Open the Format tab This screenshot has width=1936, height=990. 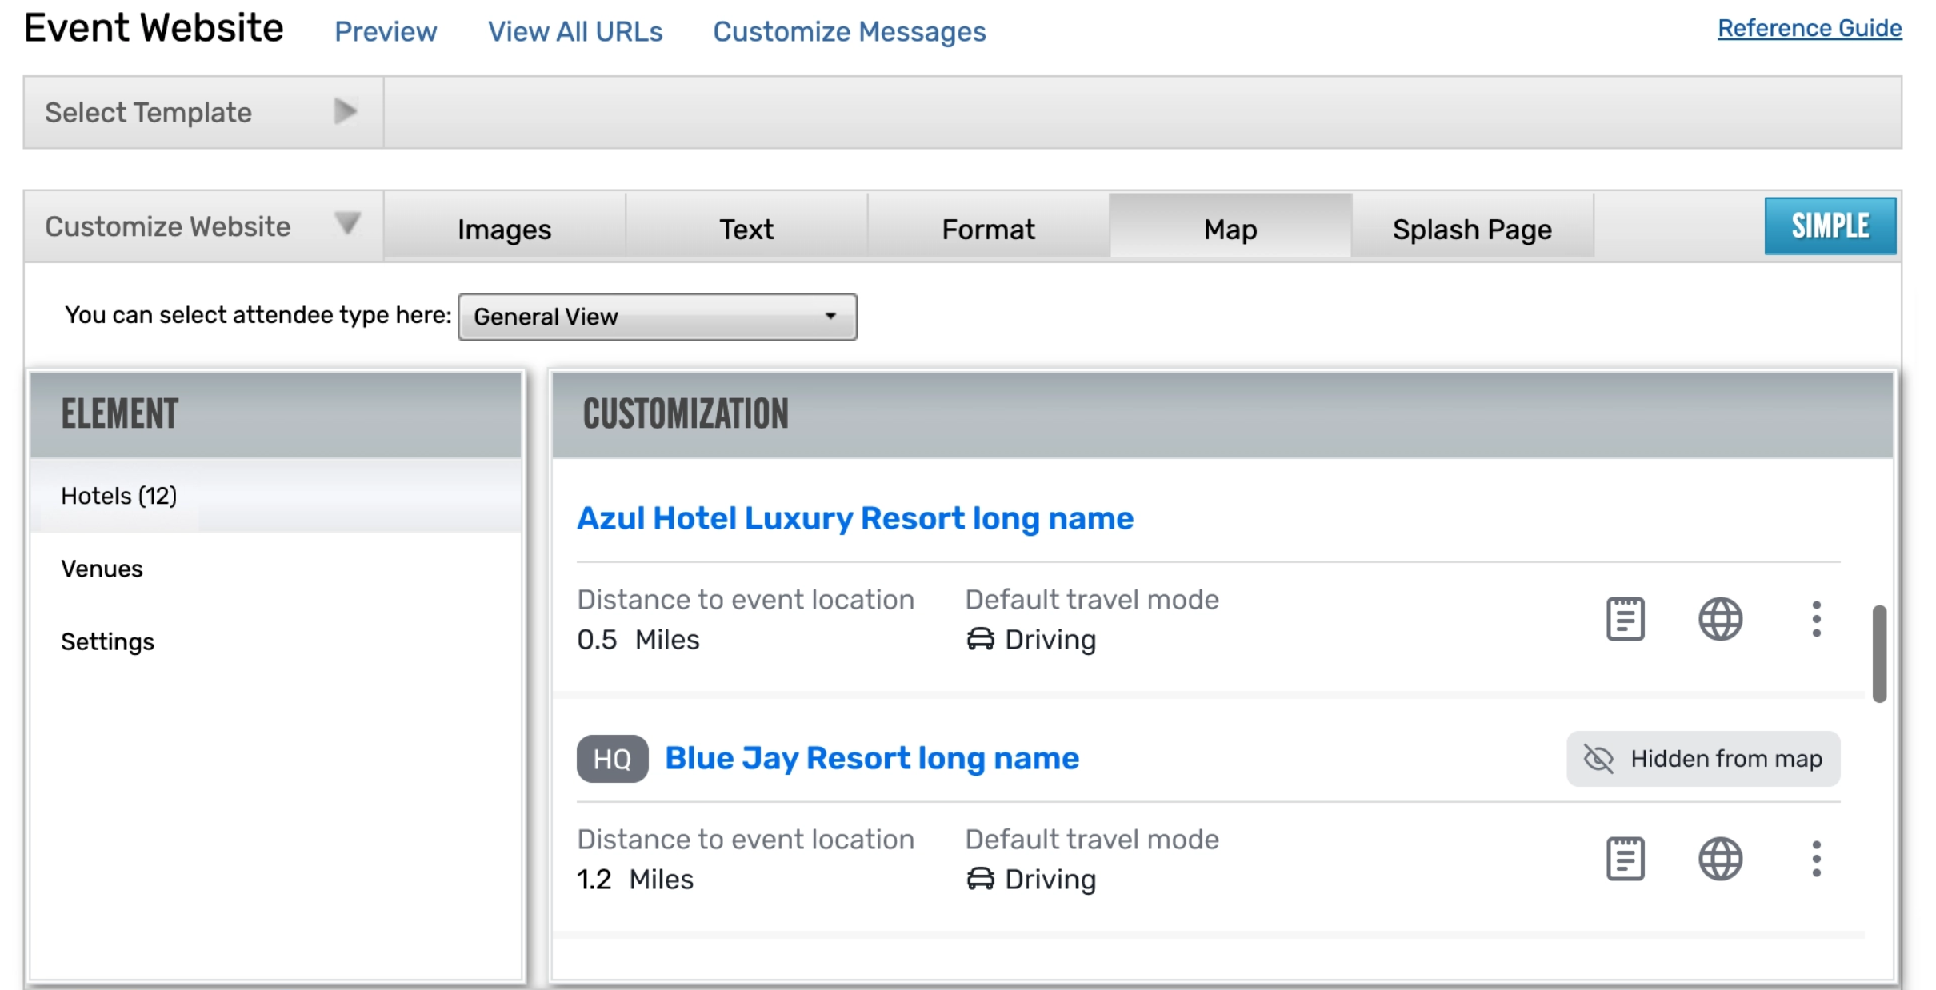coord(987,229)
